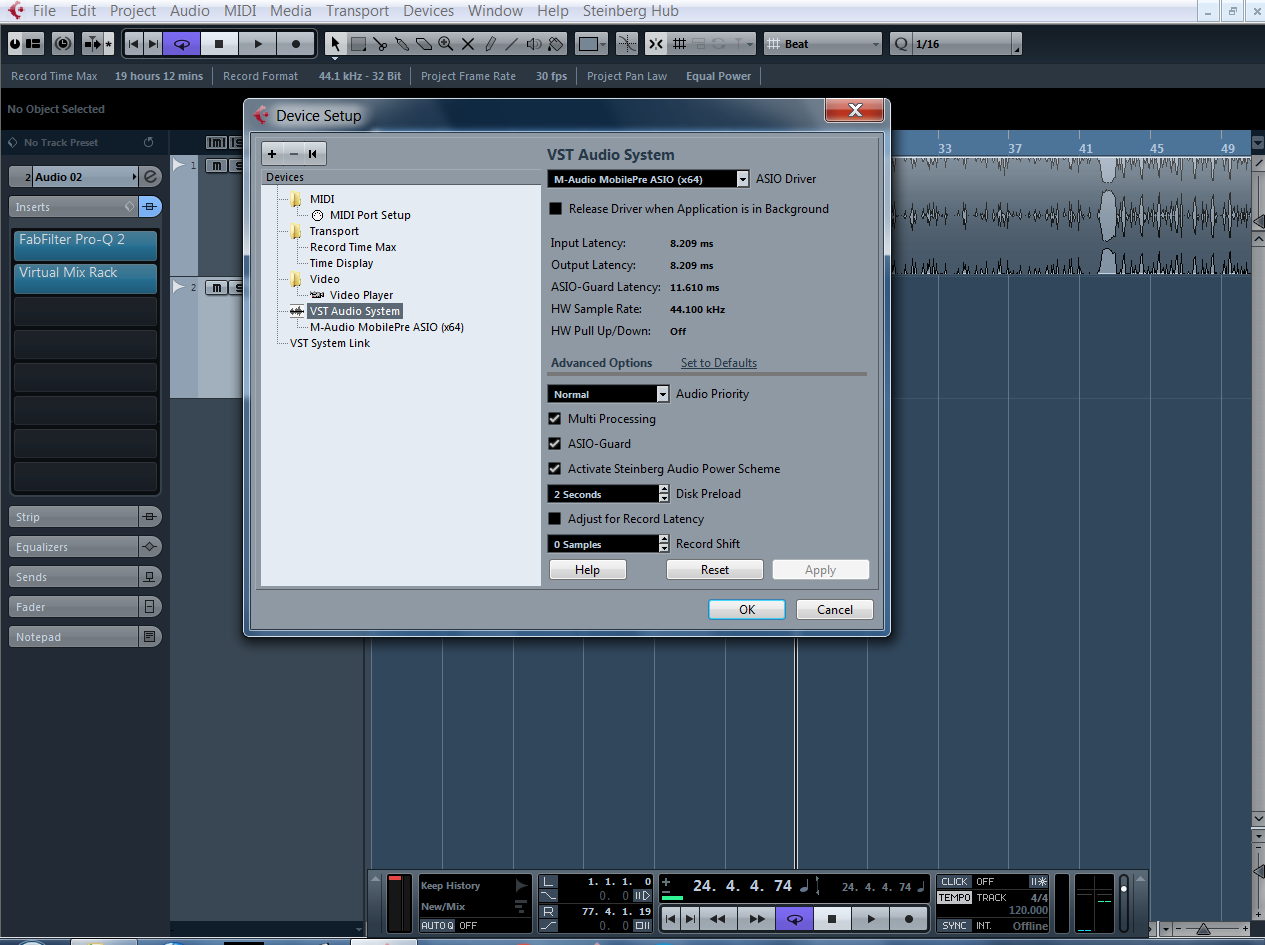Open ASIO Driver dropdown

(x=742, y=179)
